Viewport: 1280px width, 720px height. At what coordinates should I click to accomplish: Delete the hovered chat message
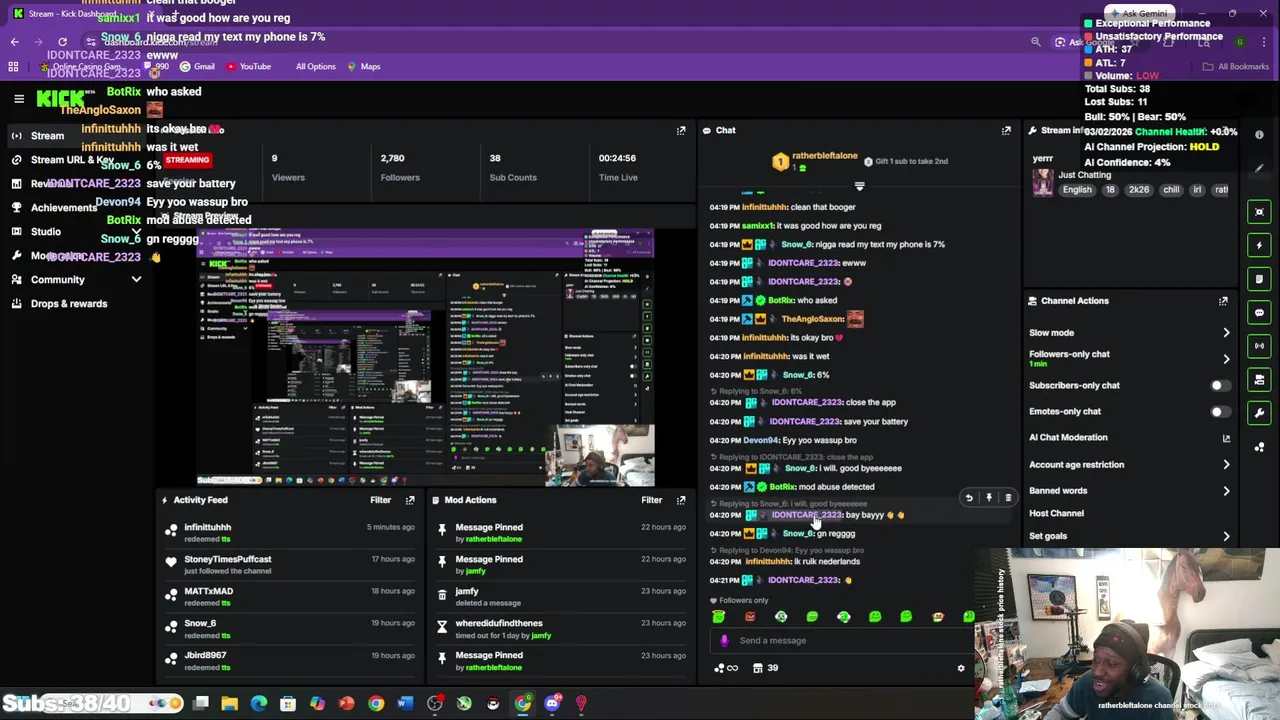pyautogui.click(x=1008, y=497)
